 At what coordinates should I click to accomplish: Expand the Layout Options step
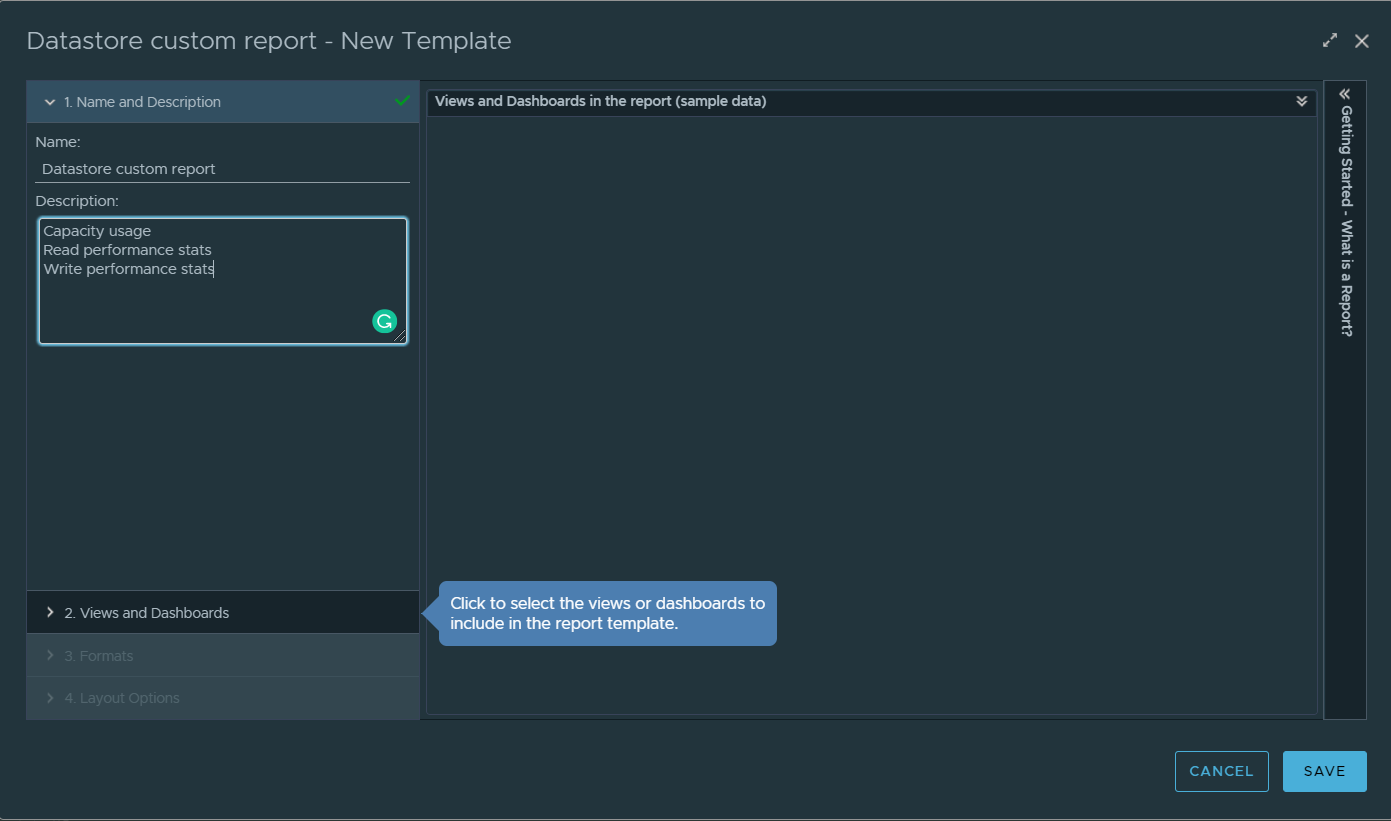tap(49, 697)
